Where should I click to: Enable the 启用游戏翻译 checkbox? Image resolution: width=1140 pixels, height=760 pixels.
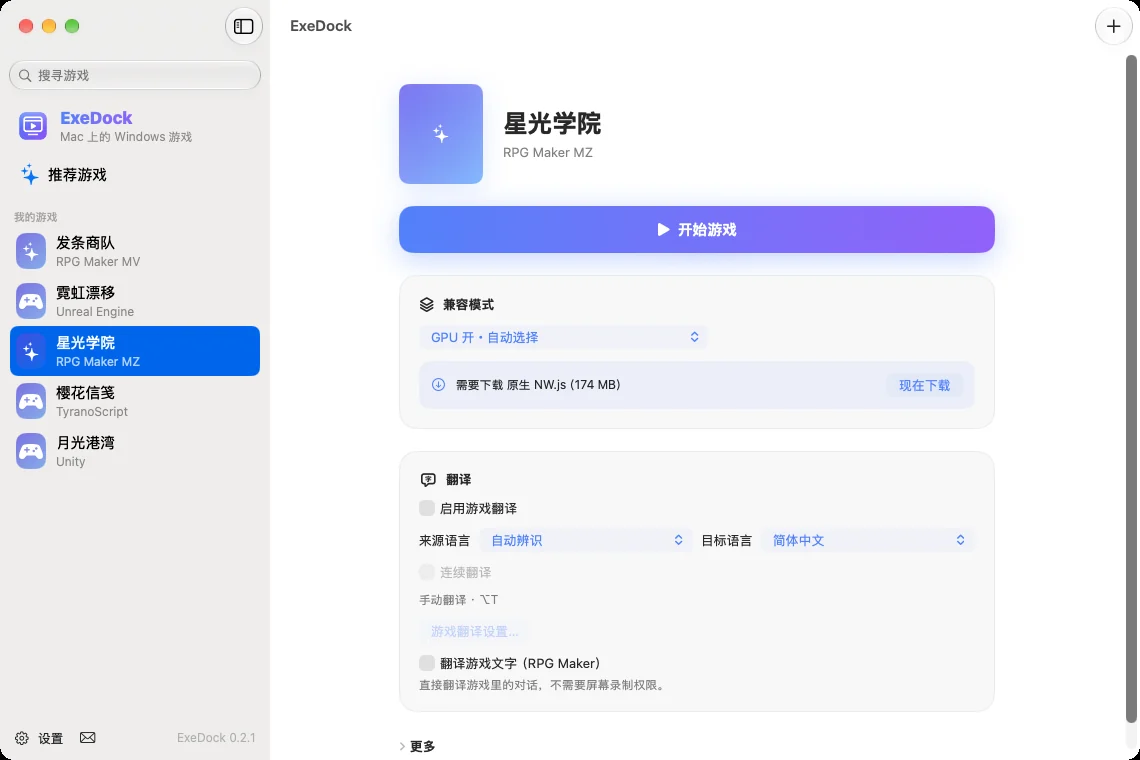(x=427, y=508)
